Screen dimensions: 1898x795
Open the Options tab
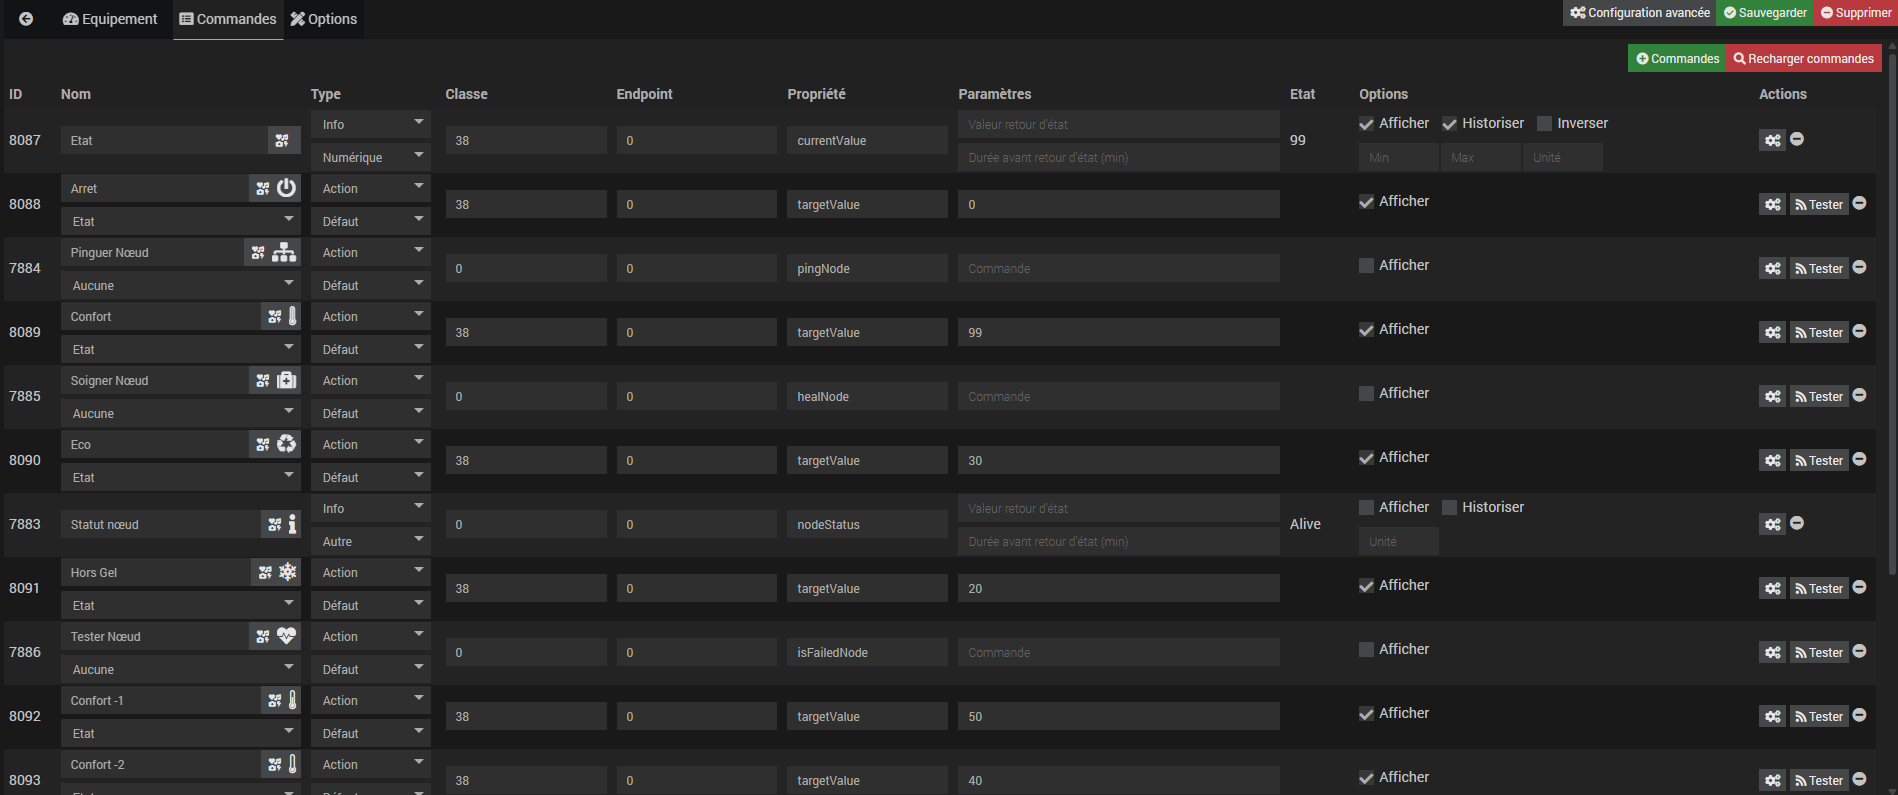[324, 19]
